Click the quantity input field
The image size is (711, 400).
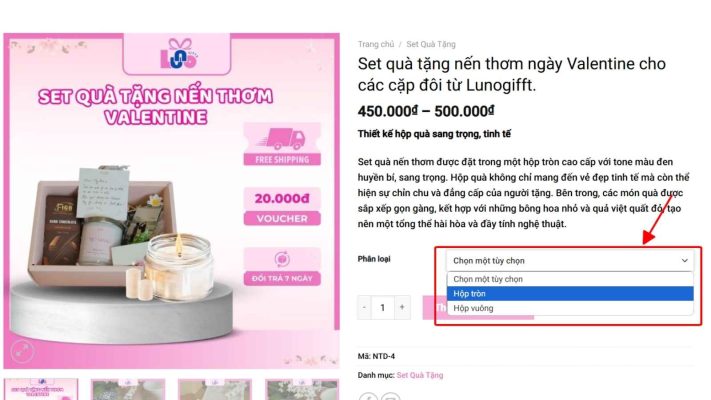(x=383, y=307)
